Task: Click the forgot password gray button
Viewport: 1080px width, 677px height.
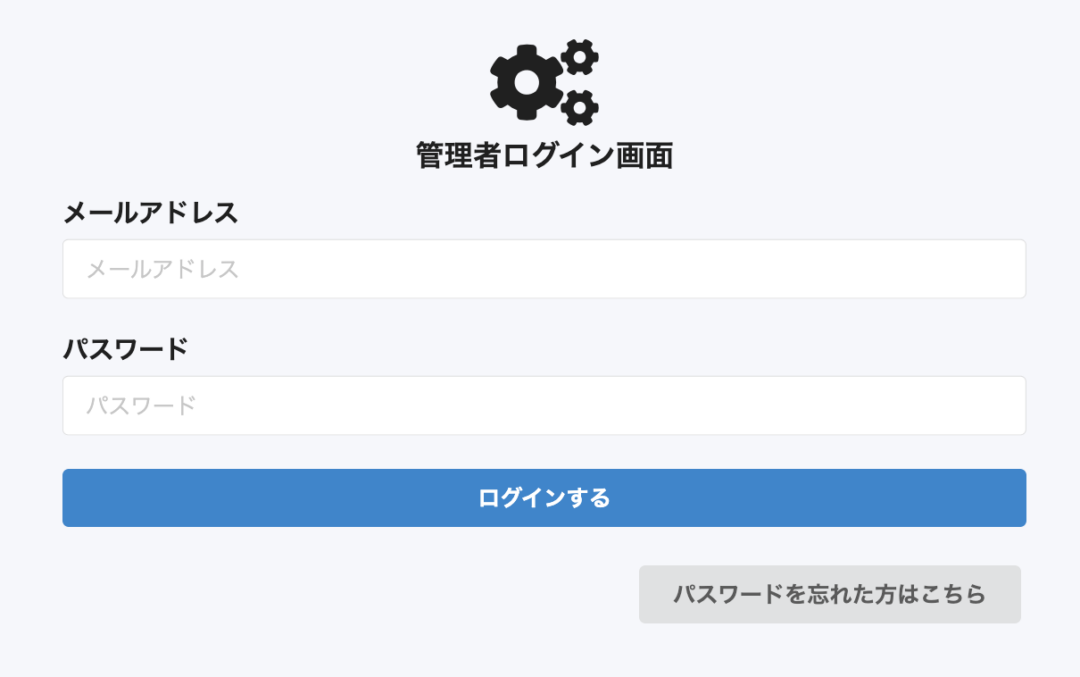Action: coord(831,593)
